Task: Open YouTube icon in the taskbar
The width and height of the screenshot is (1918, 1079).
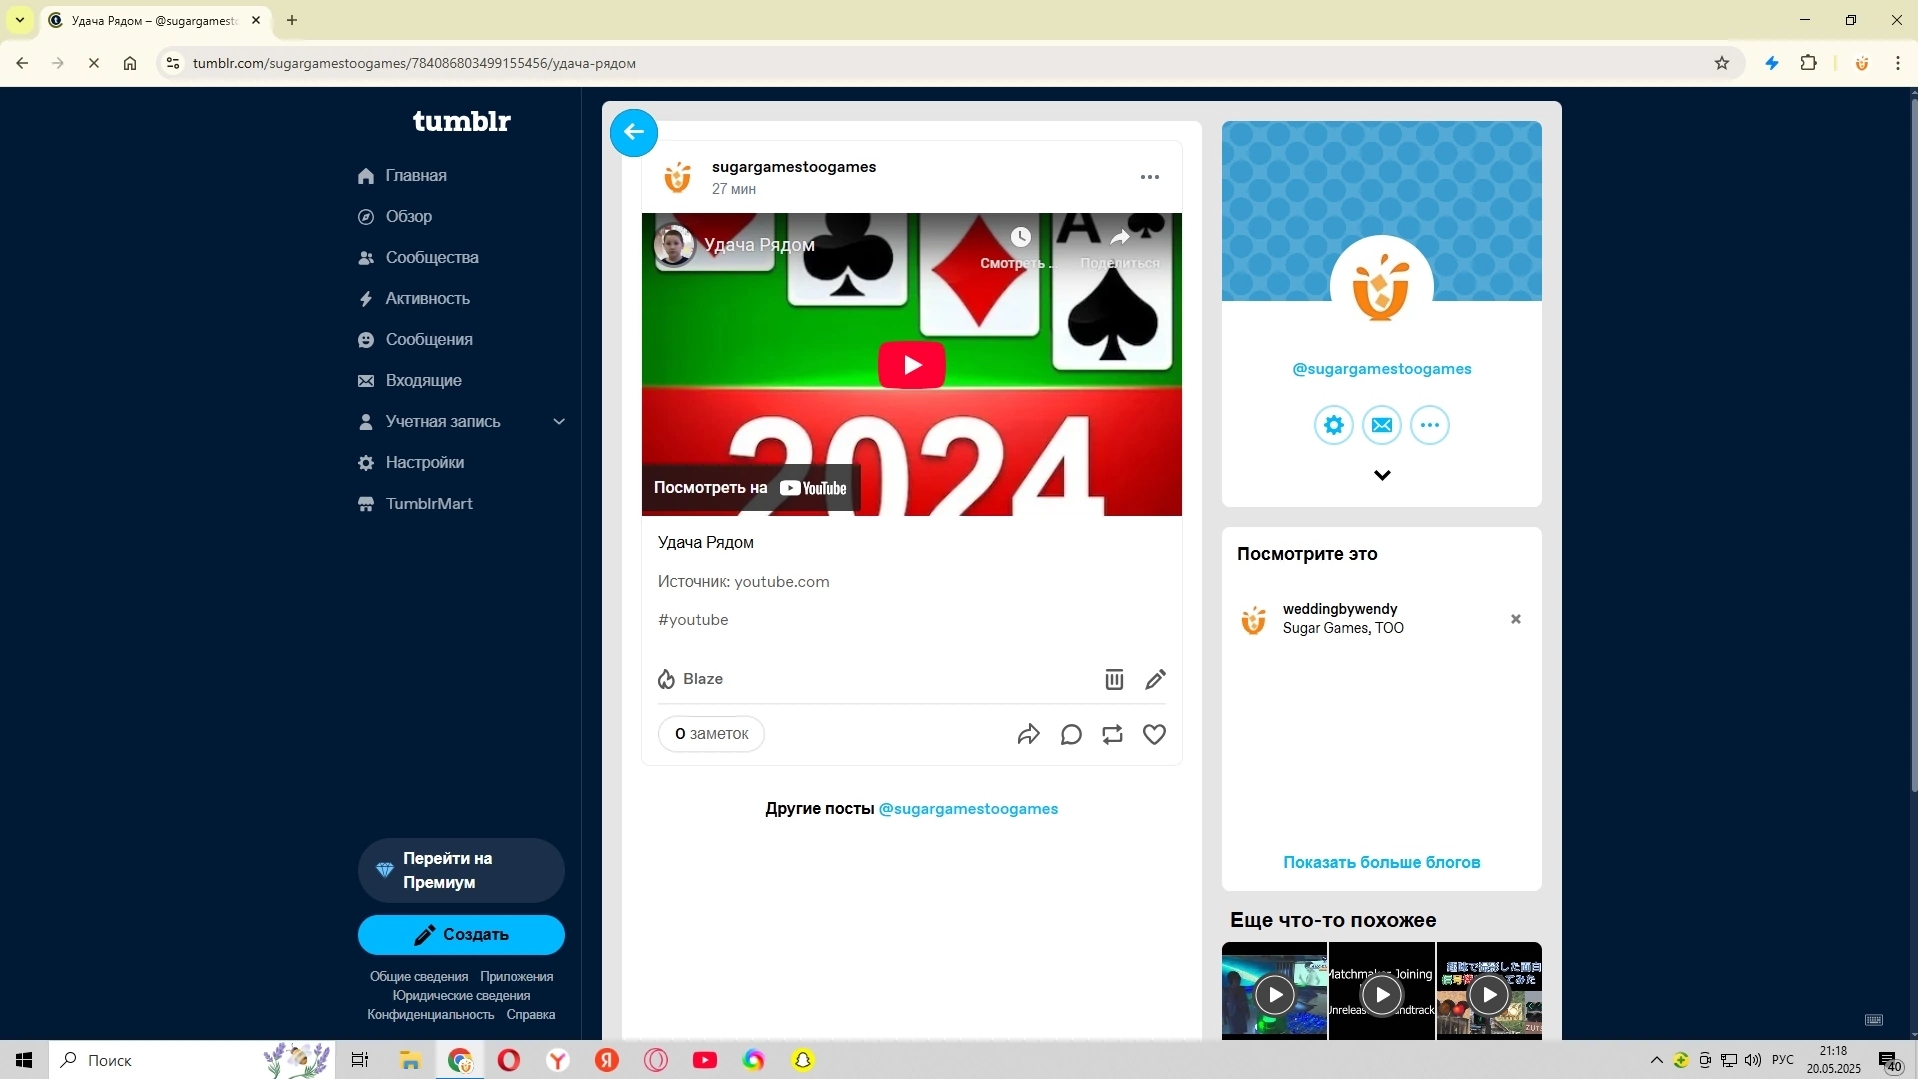Action: 705,1060
